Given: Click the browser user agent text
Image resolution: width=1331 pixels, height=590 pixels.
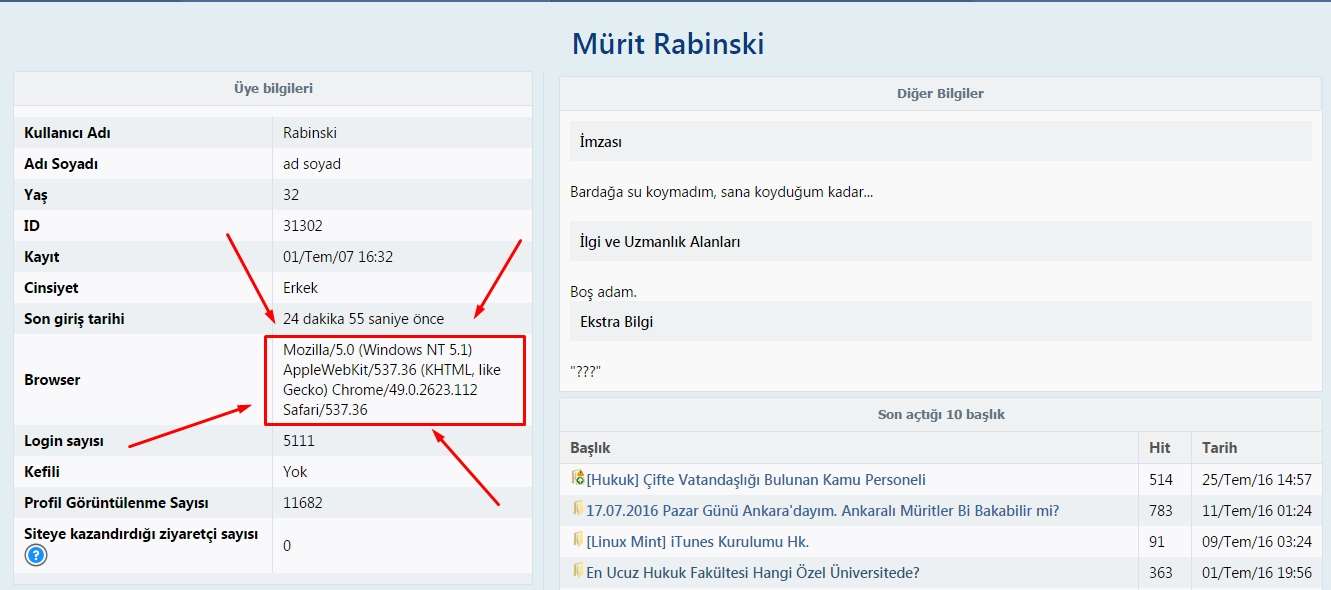Looking at the screenshot, I should (392, 380).
